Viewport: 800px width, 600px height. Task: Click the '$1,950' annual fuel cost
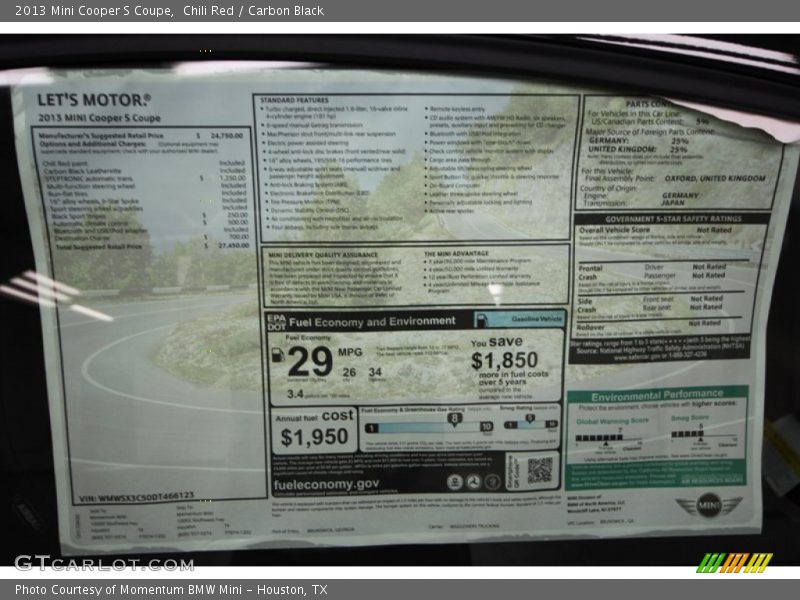314,437
